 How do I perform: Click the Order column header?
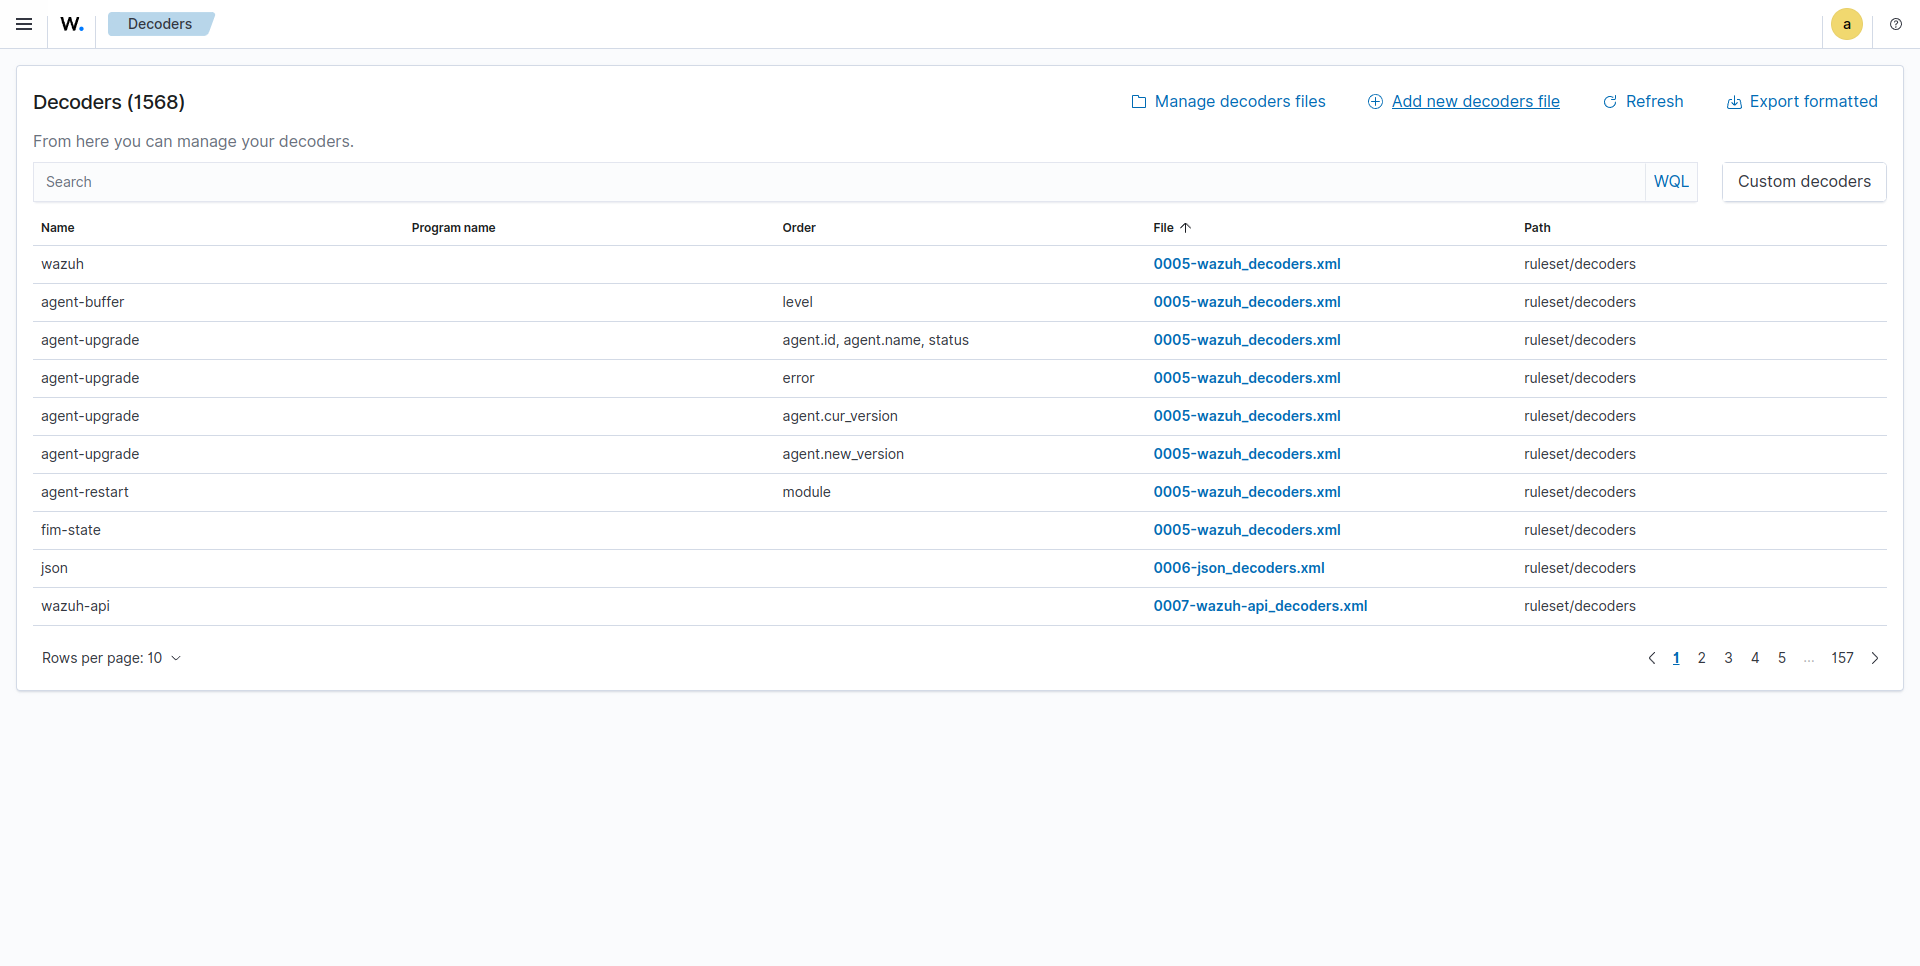799,228
